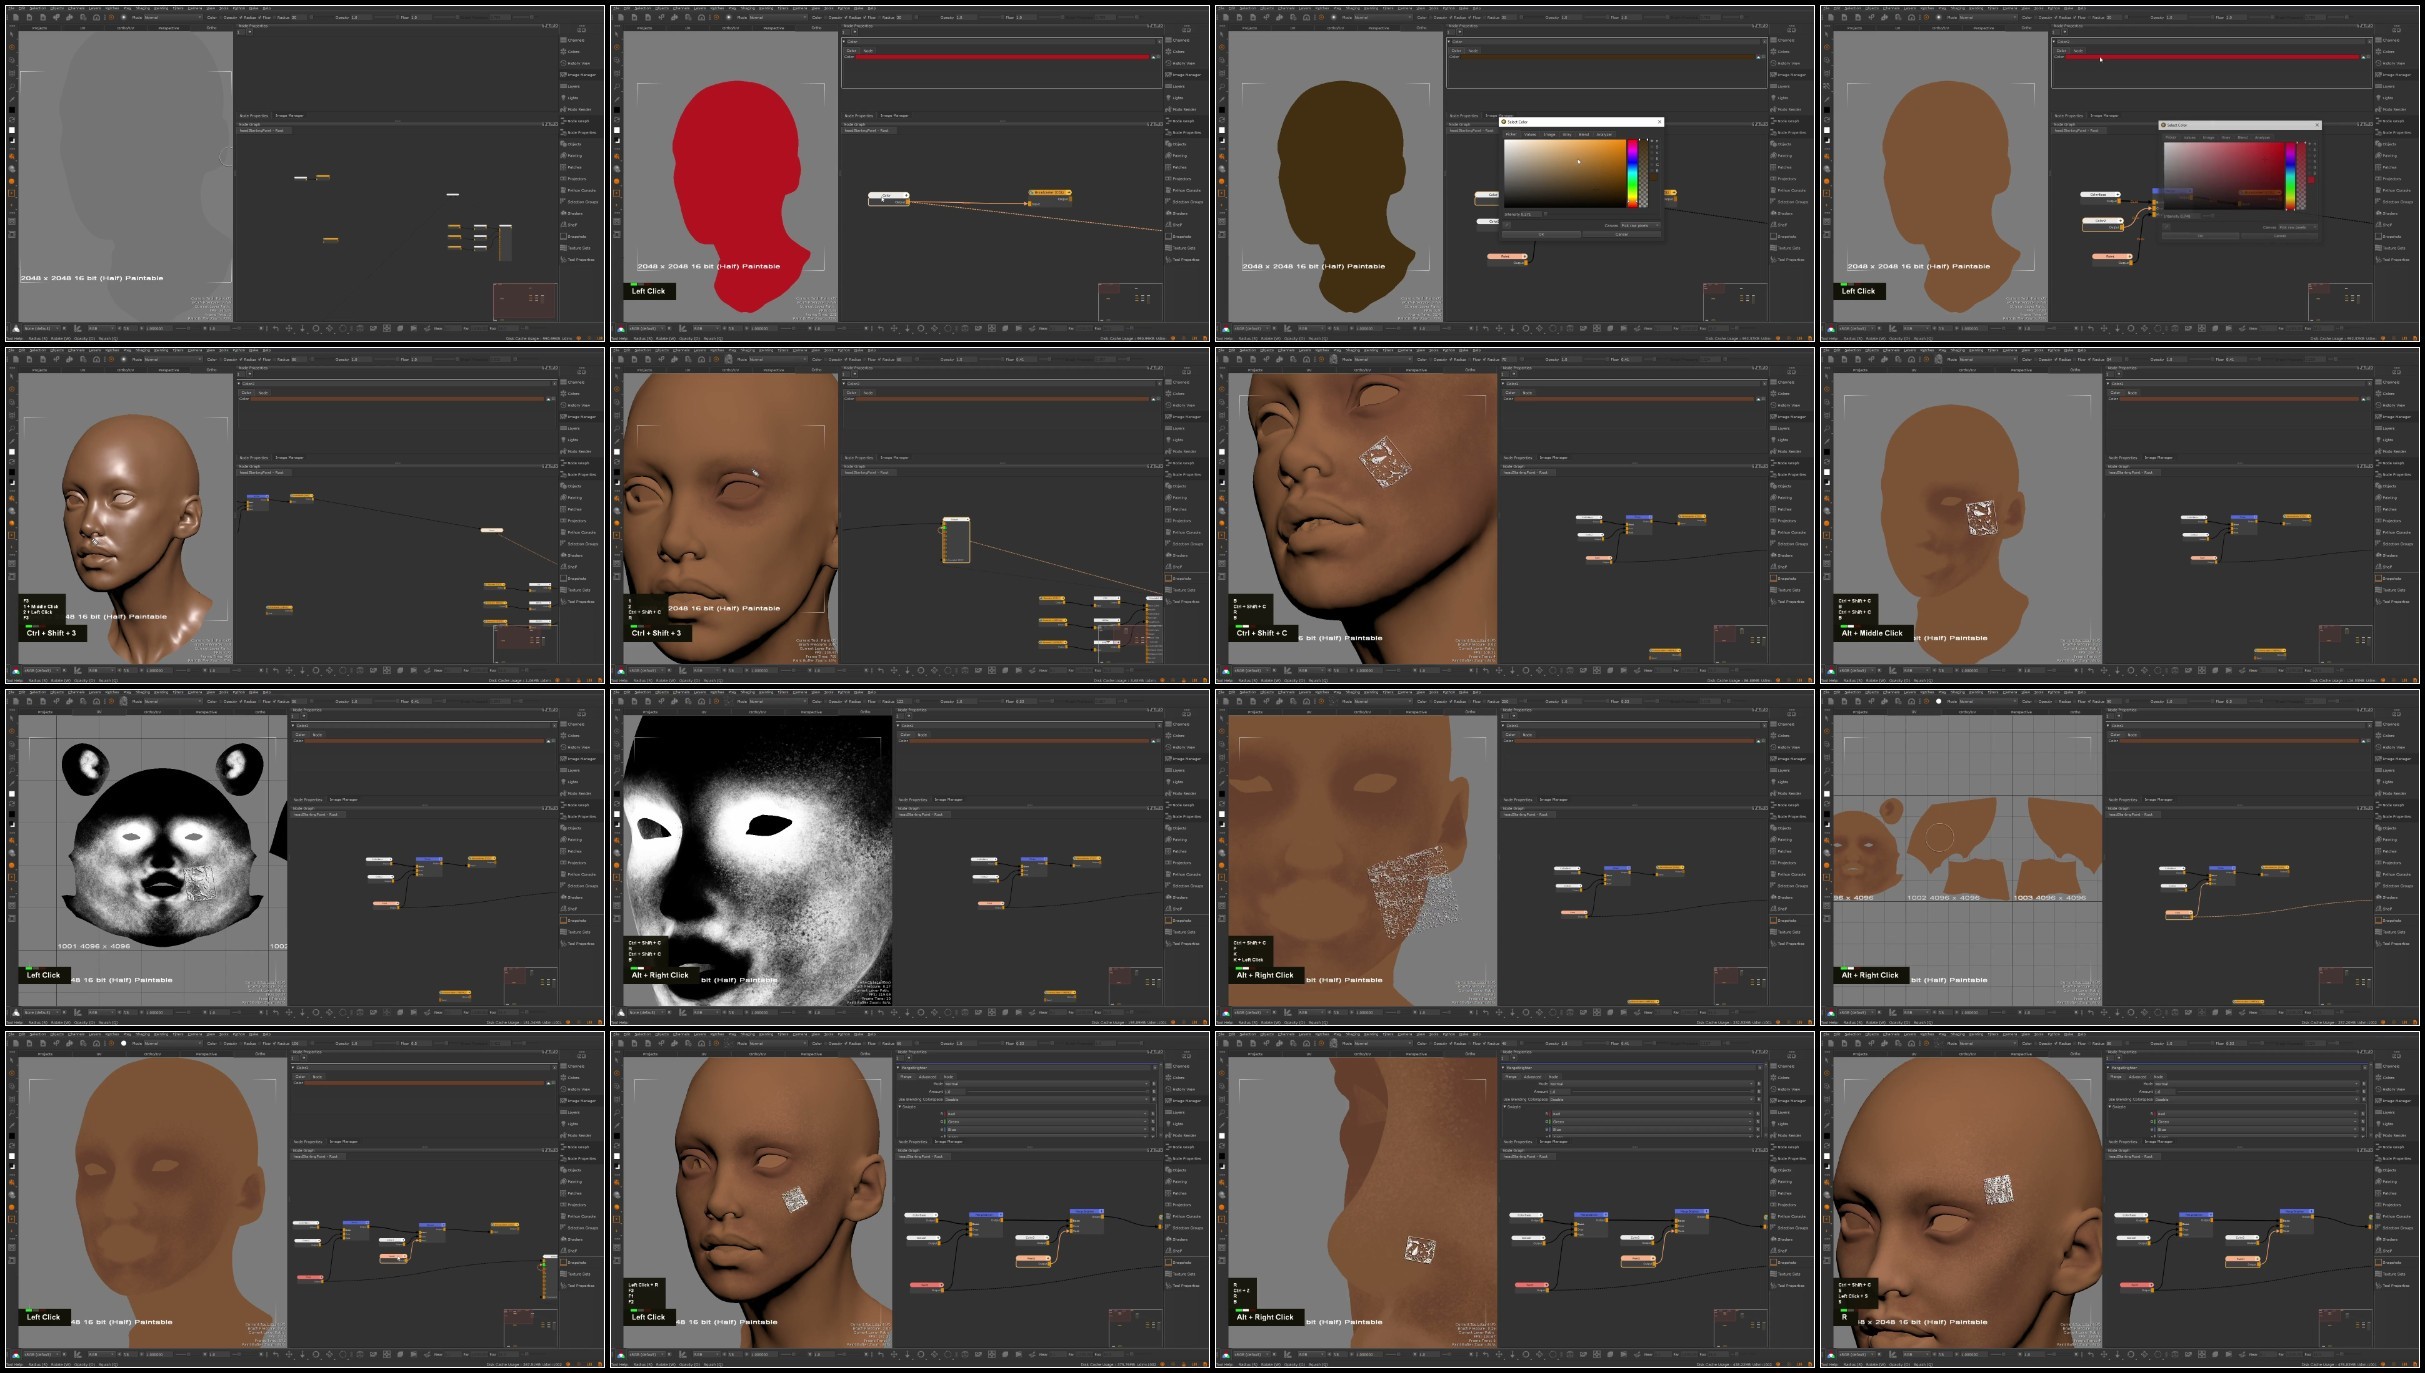The height and width of the screenshot is (1373, 2425).
Task: Open Values tab in dark-brown-head frame's Select Color dialog
Action: pos(1530,134)
